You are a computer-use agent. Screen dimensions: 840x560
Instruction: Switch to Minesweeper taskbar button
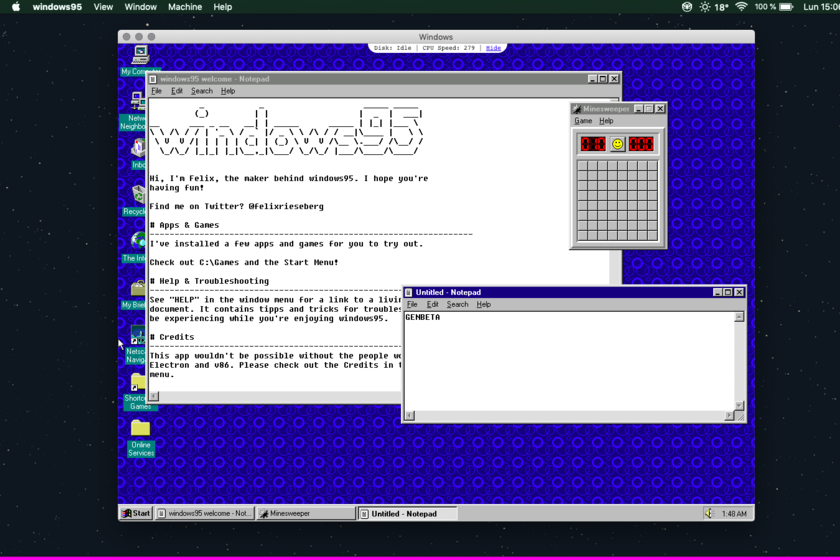306,513
